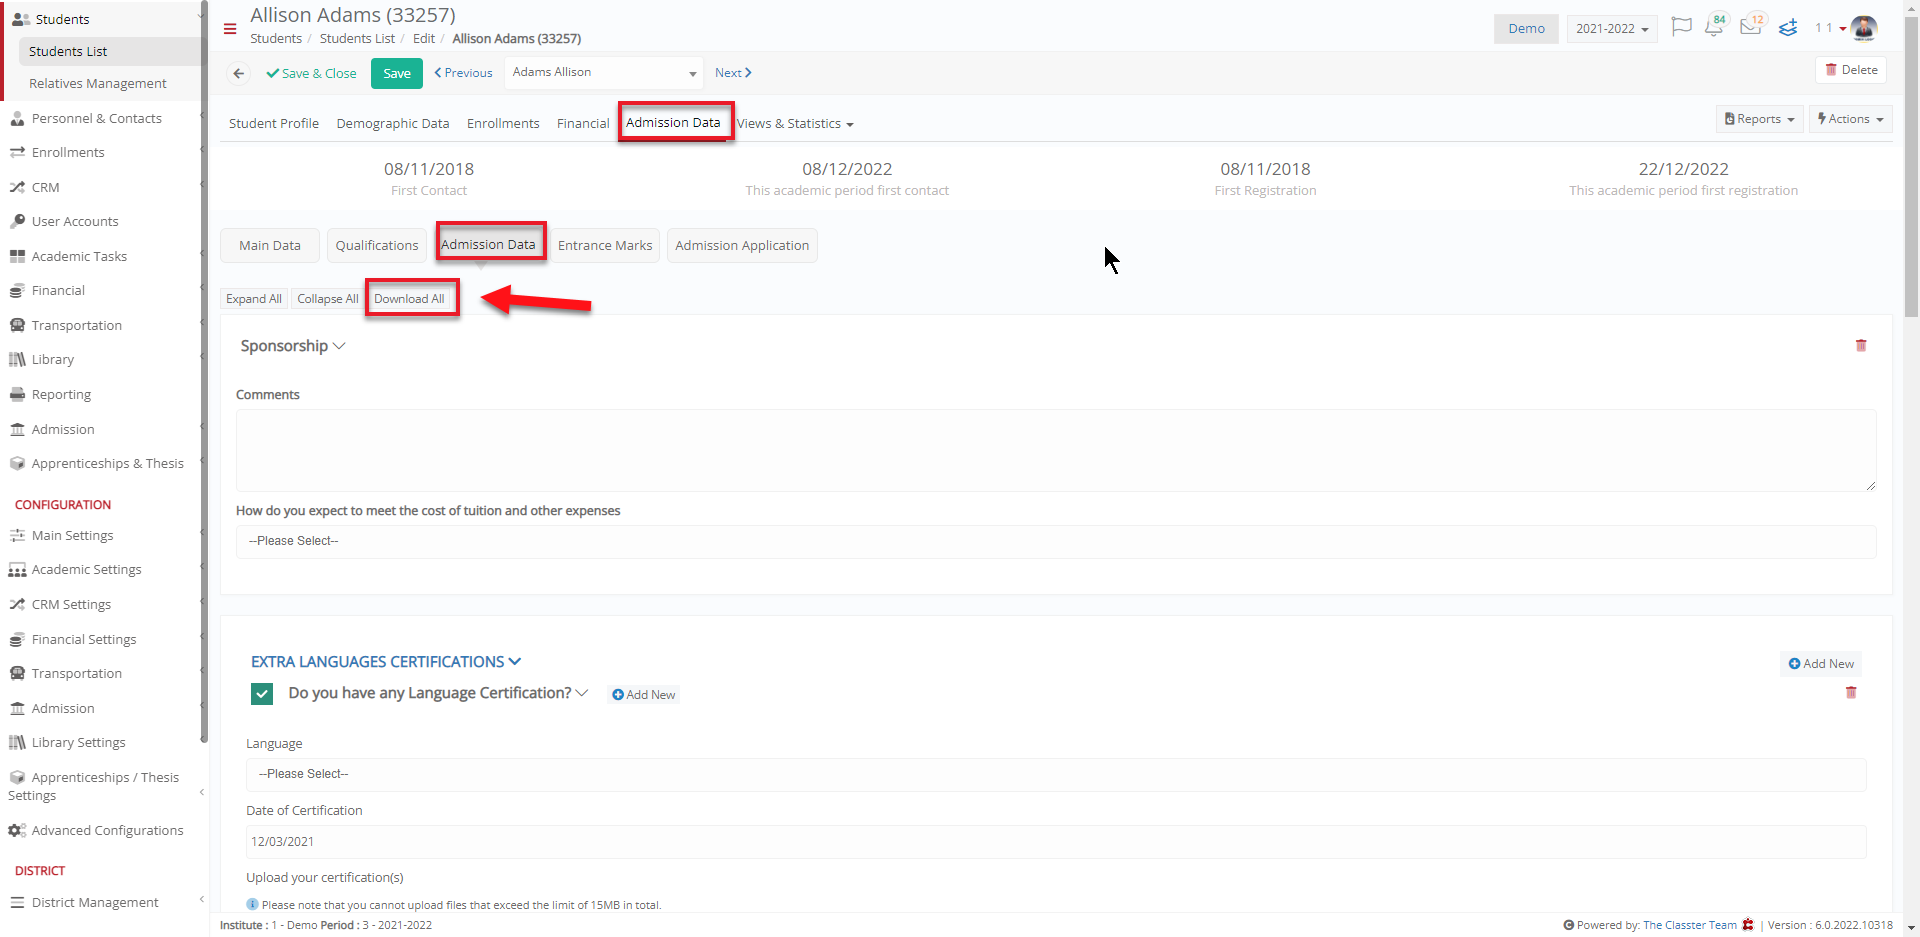Open Personnel & Contacts in sidebar
The height and width of the screenshot is (937, 1920).
click(96, 118)
